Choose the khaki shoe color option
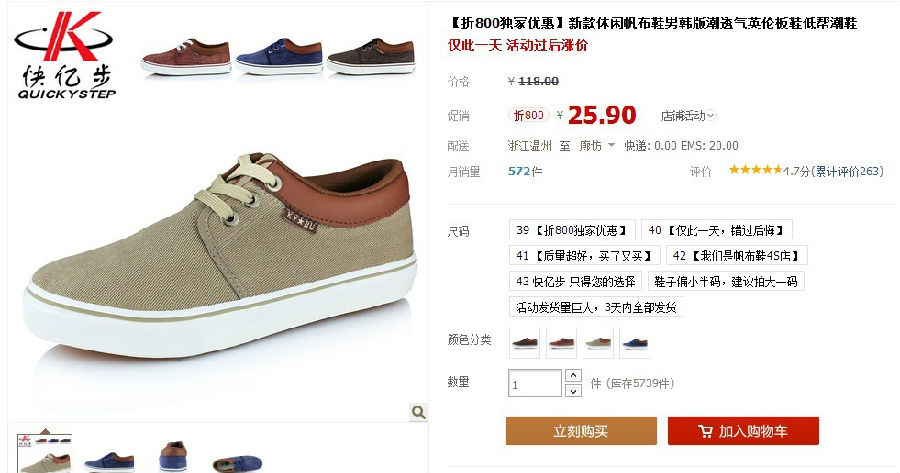Viewport: 900px width, 473px height. 598,343
